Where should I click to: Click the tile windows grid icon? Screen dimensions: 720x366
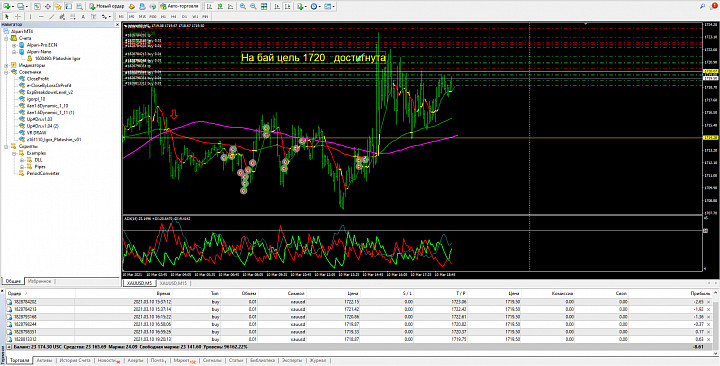264,6
